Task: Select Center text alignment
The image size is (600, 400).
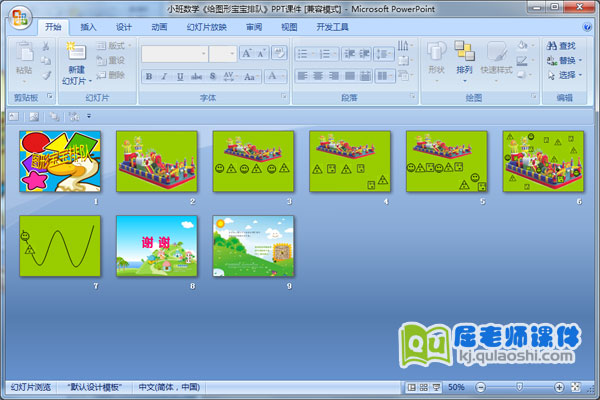Action: tap(318, 76)
